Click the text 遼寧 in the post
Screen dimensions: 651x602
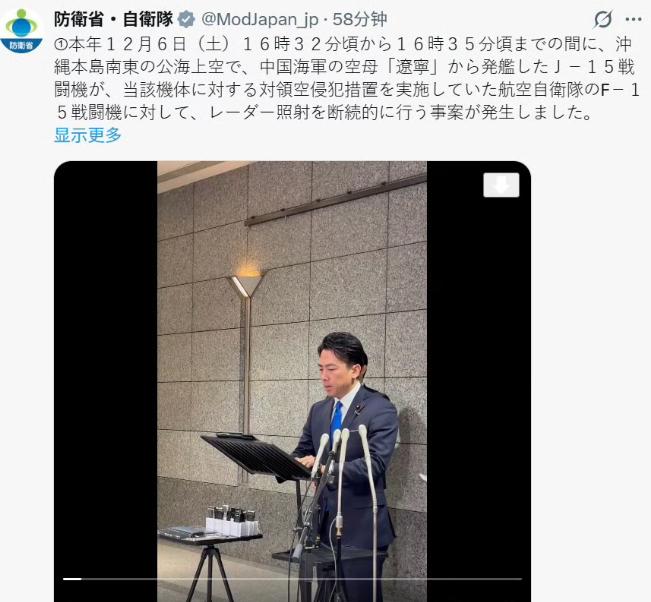(x=411, y=67)
